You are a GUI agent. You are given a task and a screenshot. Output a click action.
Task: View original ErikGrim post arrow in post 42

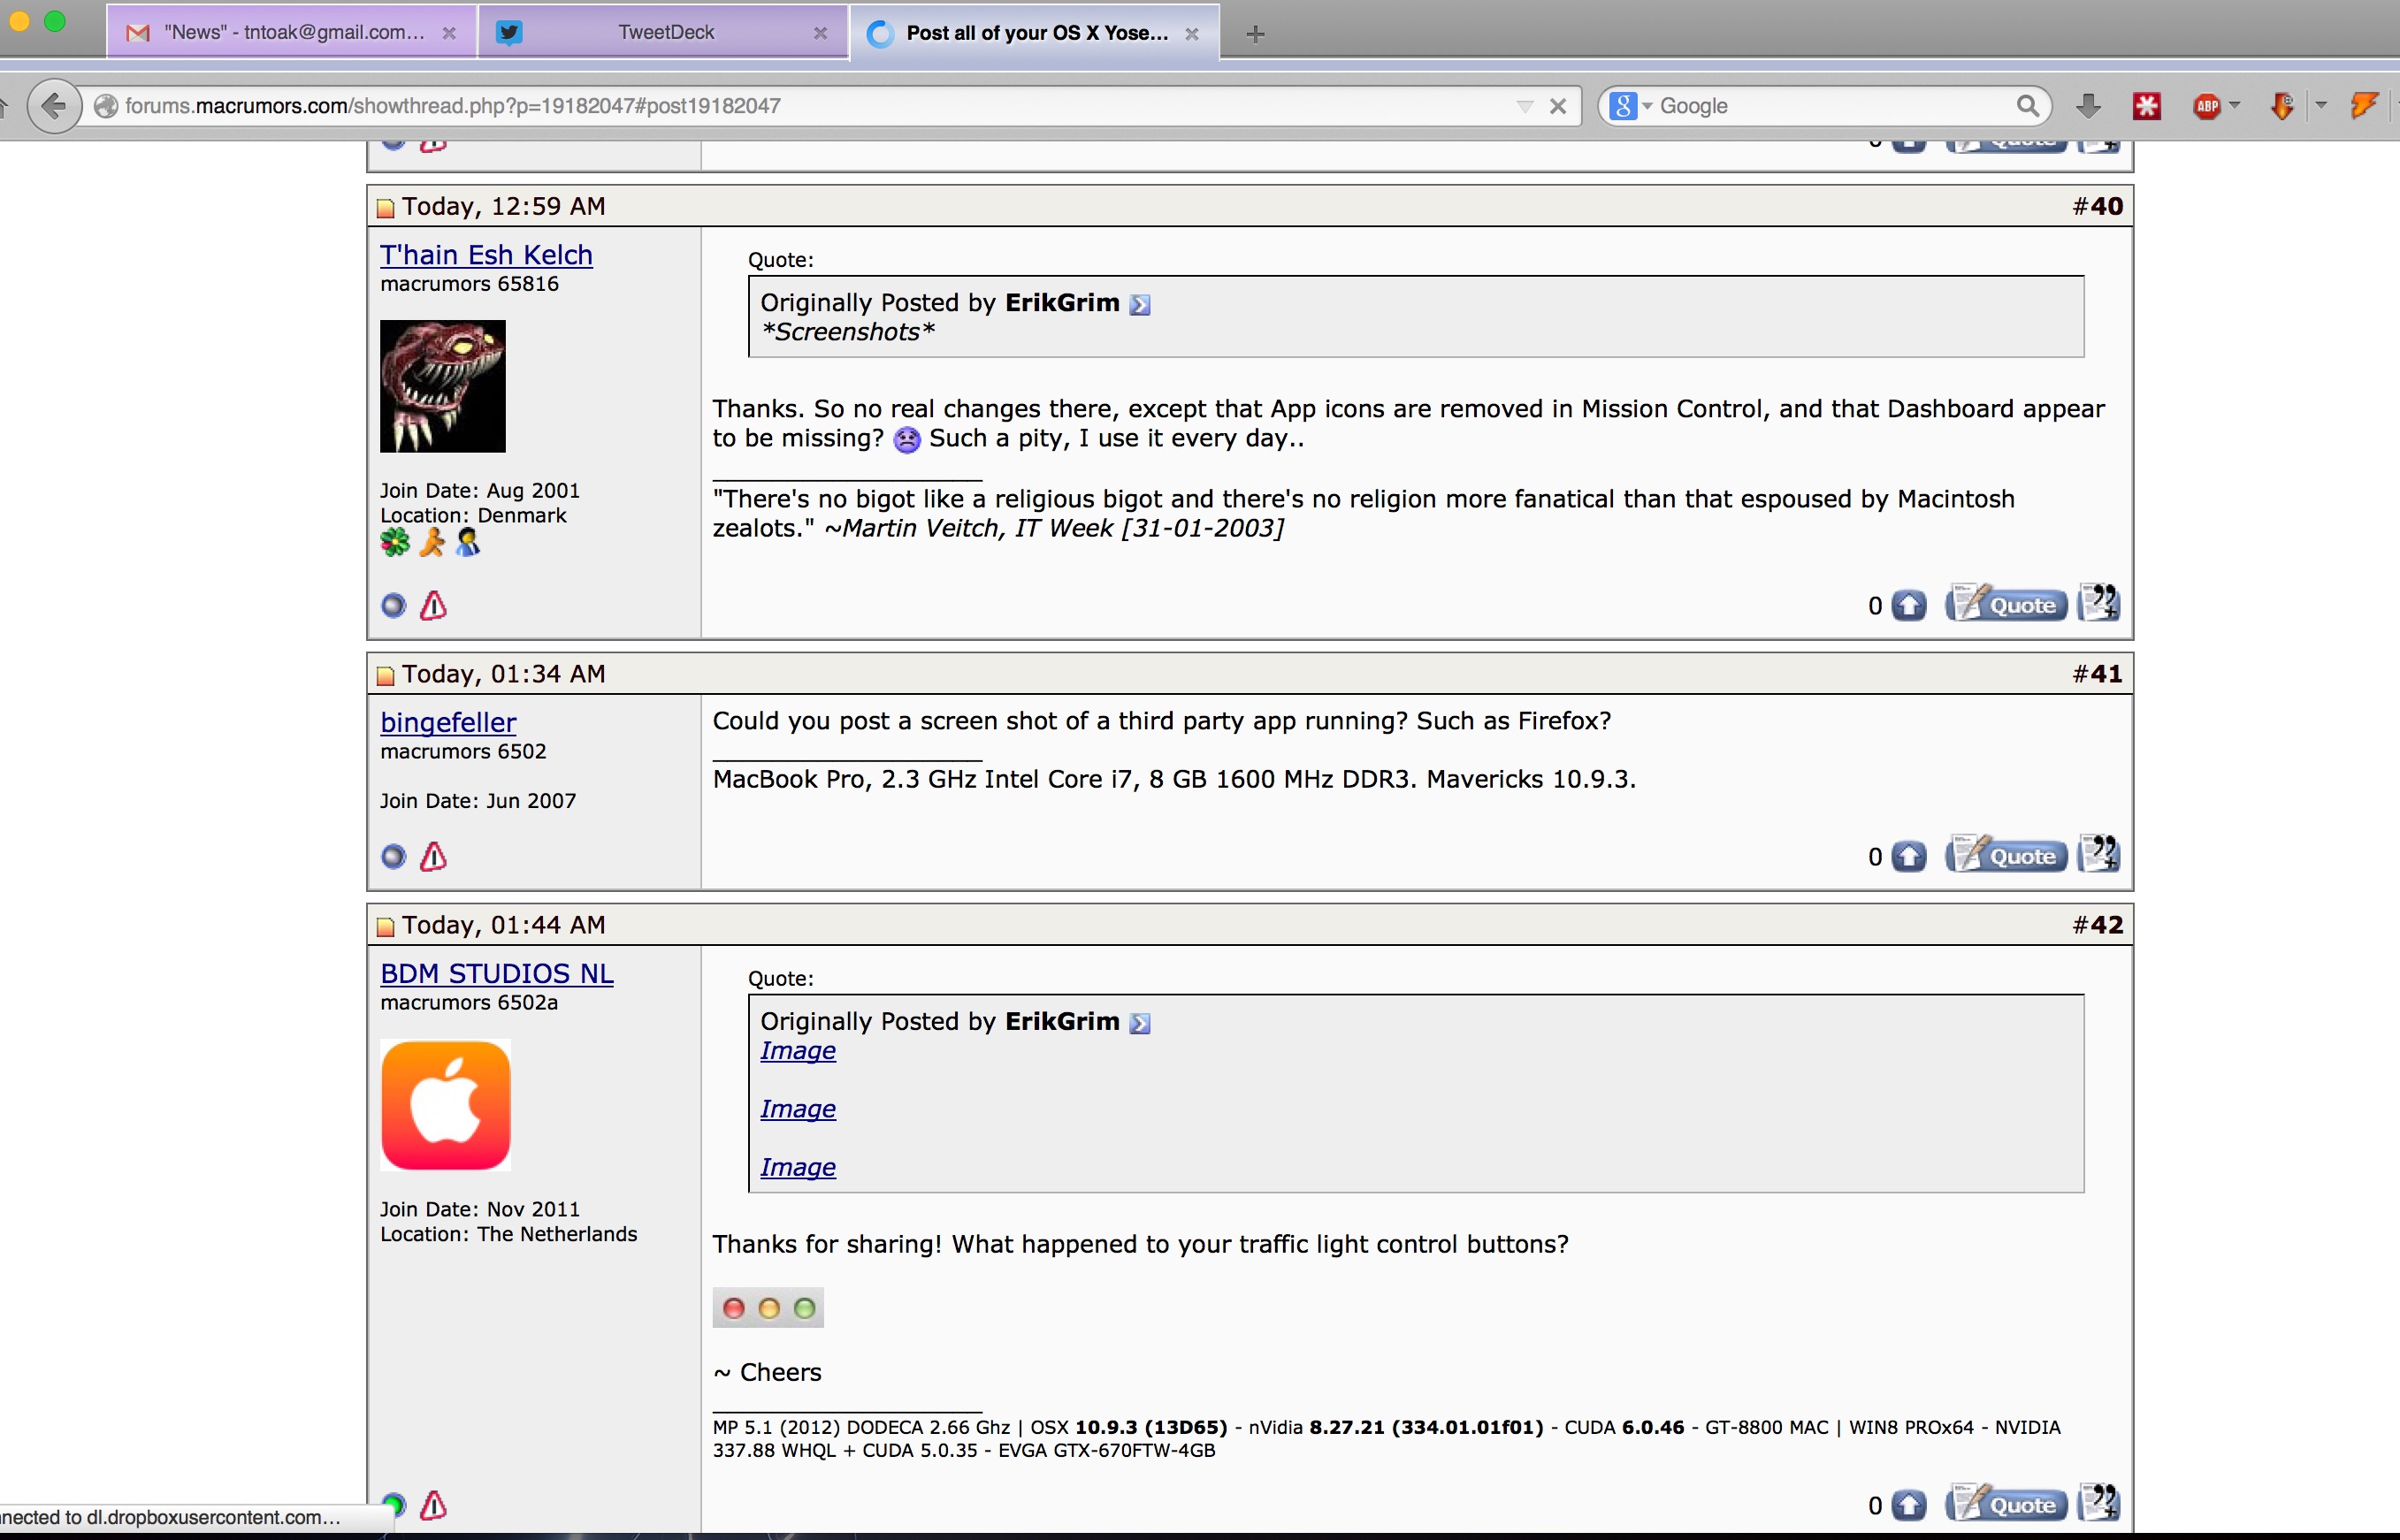[x=1140, y=1023]
